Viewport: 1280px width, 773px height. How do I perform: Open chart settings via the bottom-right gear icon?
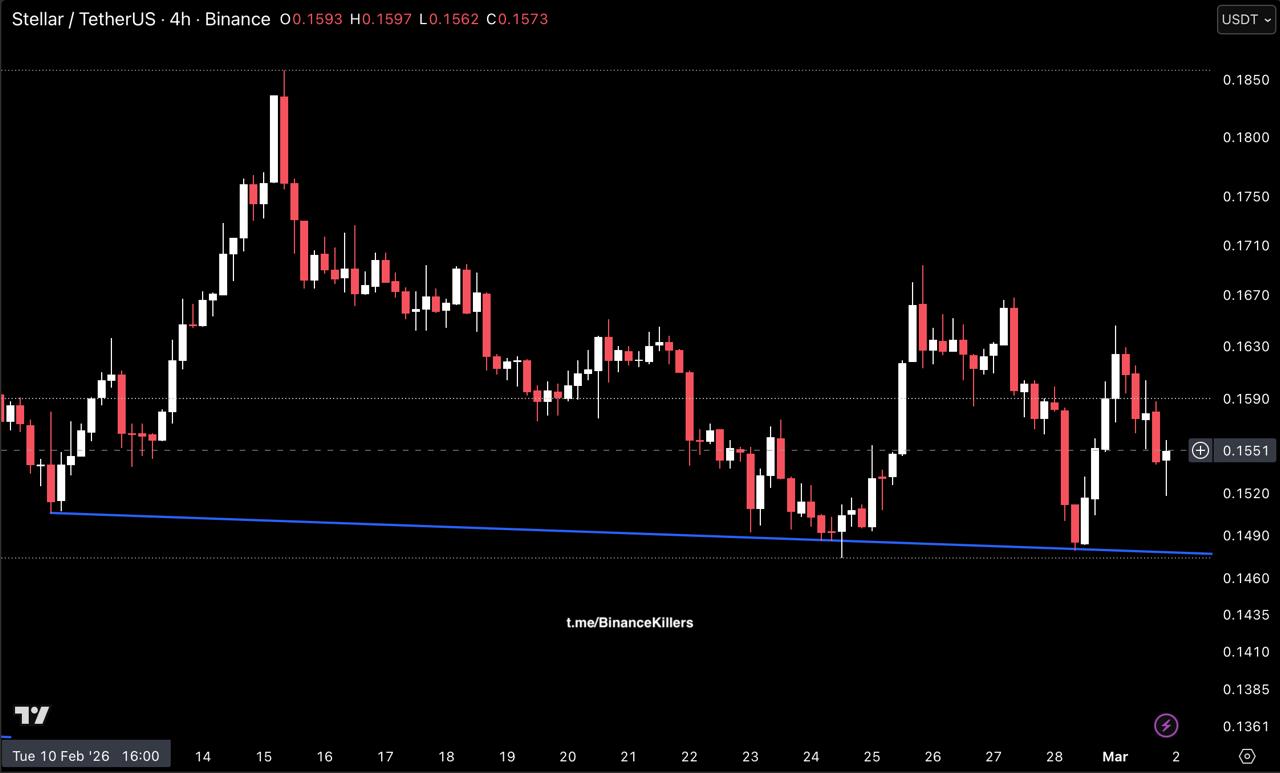coord(1246,756)
